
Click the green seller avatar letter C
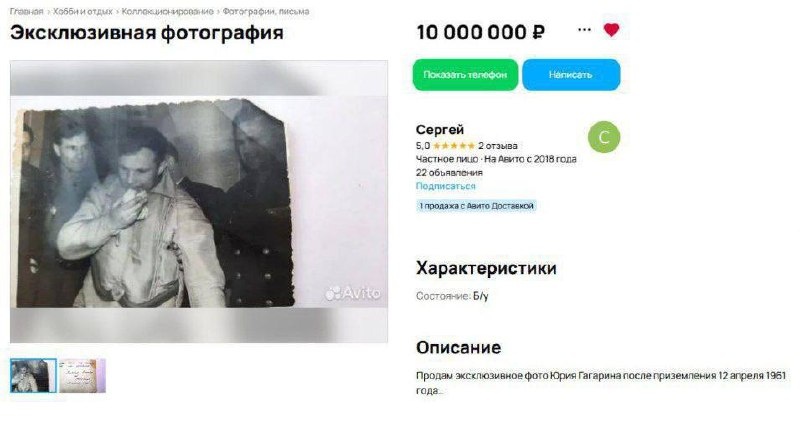coord(604,137)
